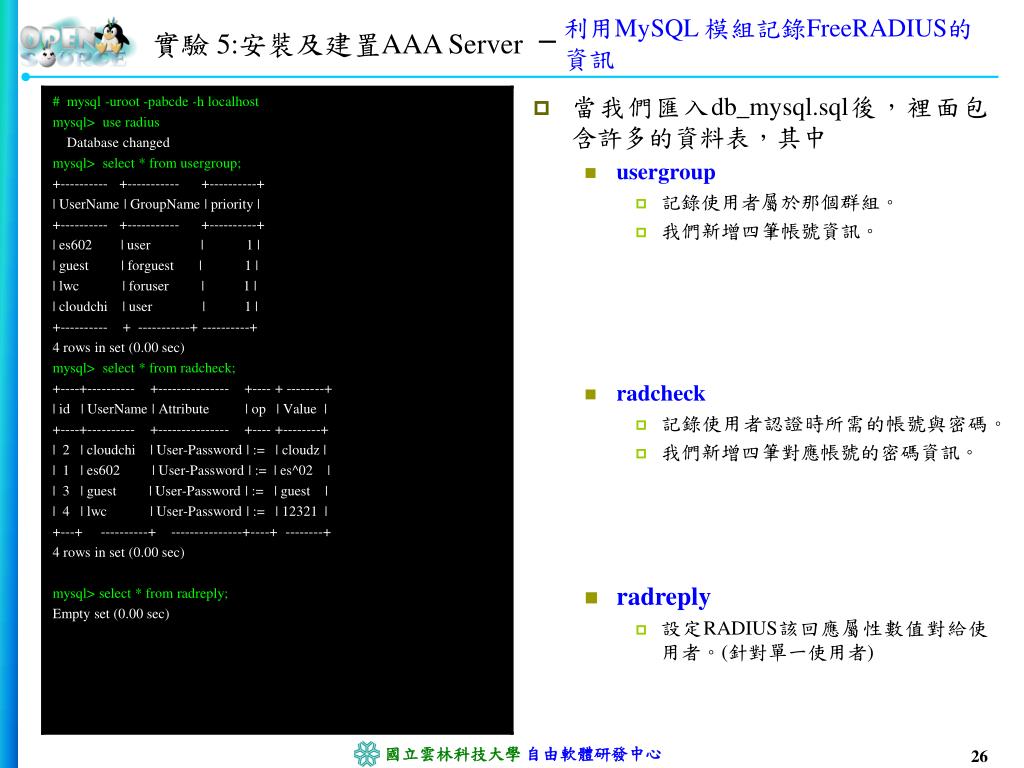Click the command 'mysql -uroot -pabcde -h localhost'

pyautogui.click(x=155, y=102)
